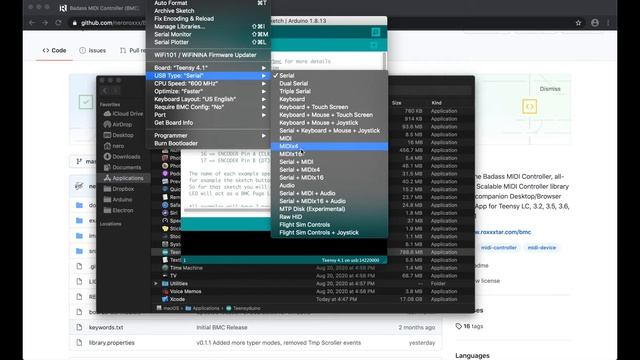Click midi-controller topic tag

click(x=498, y=247)
